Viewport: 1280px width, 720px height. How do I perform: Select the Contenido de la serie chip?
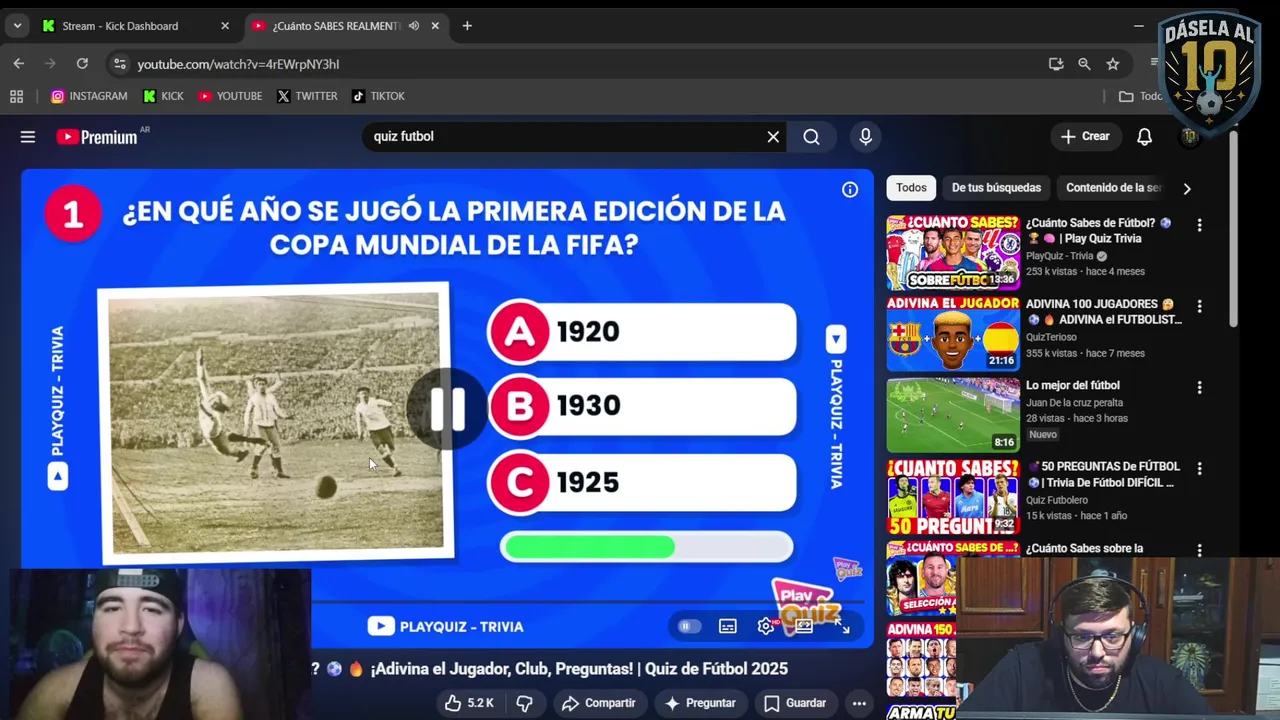pyautogui.click(x=1113, y=188)
